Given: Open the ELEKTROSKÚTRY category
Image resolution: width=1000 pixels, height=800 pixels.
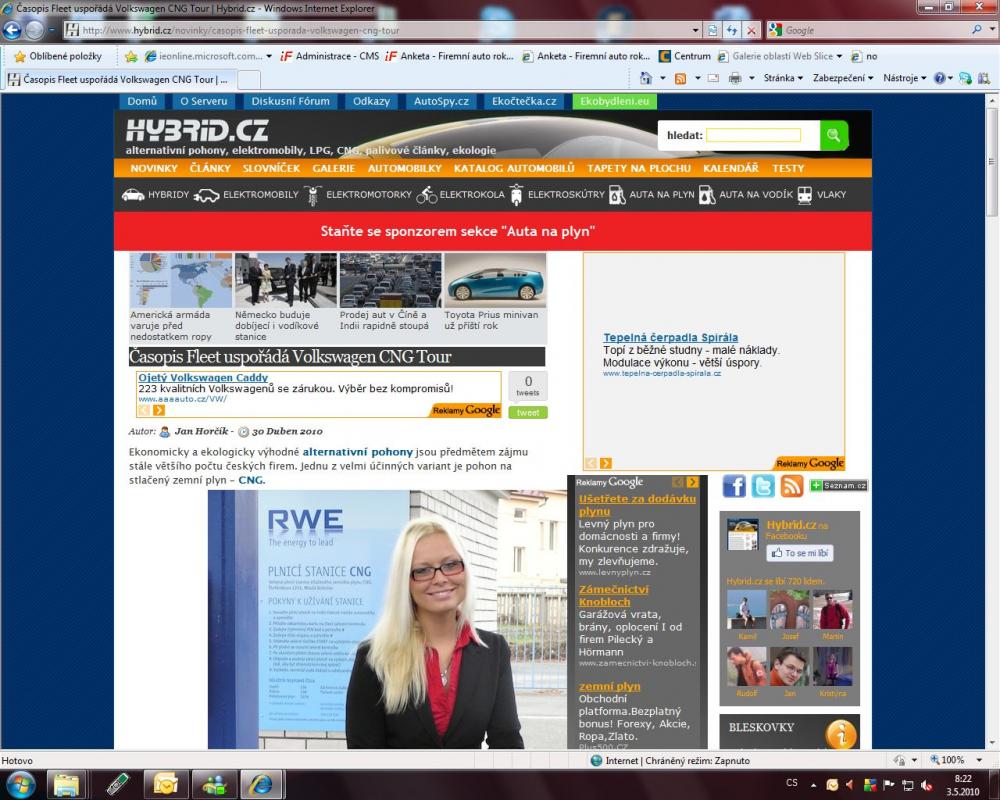Looking at the screenshot, I should click(x=557, y=195).
